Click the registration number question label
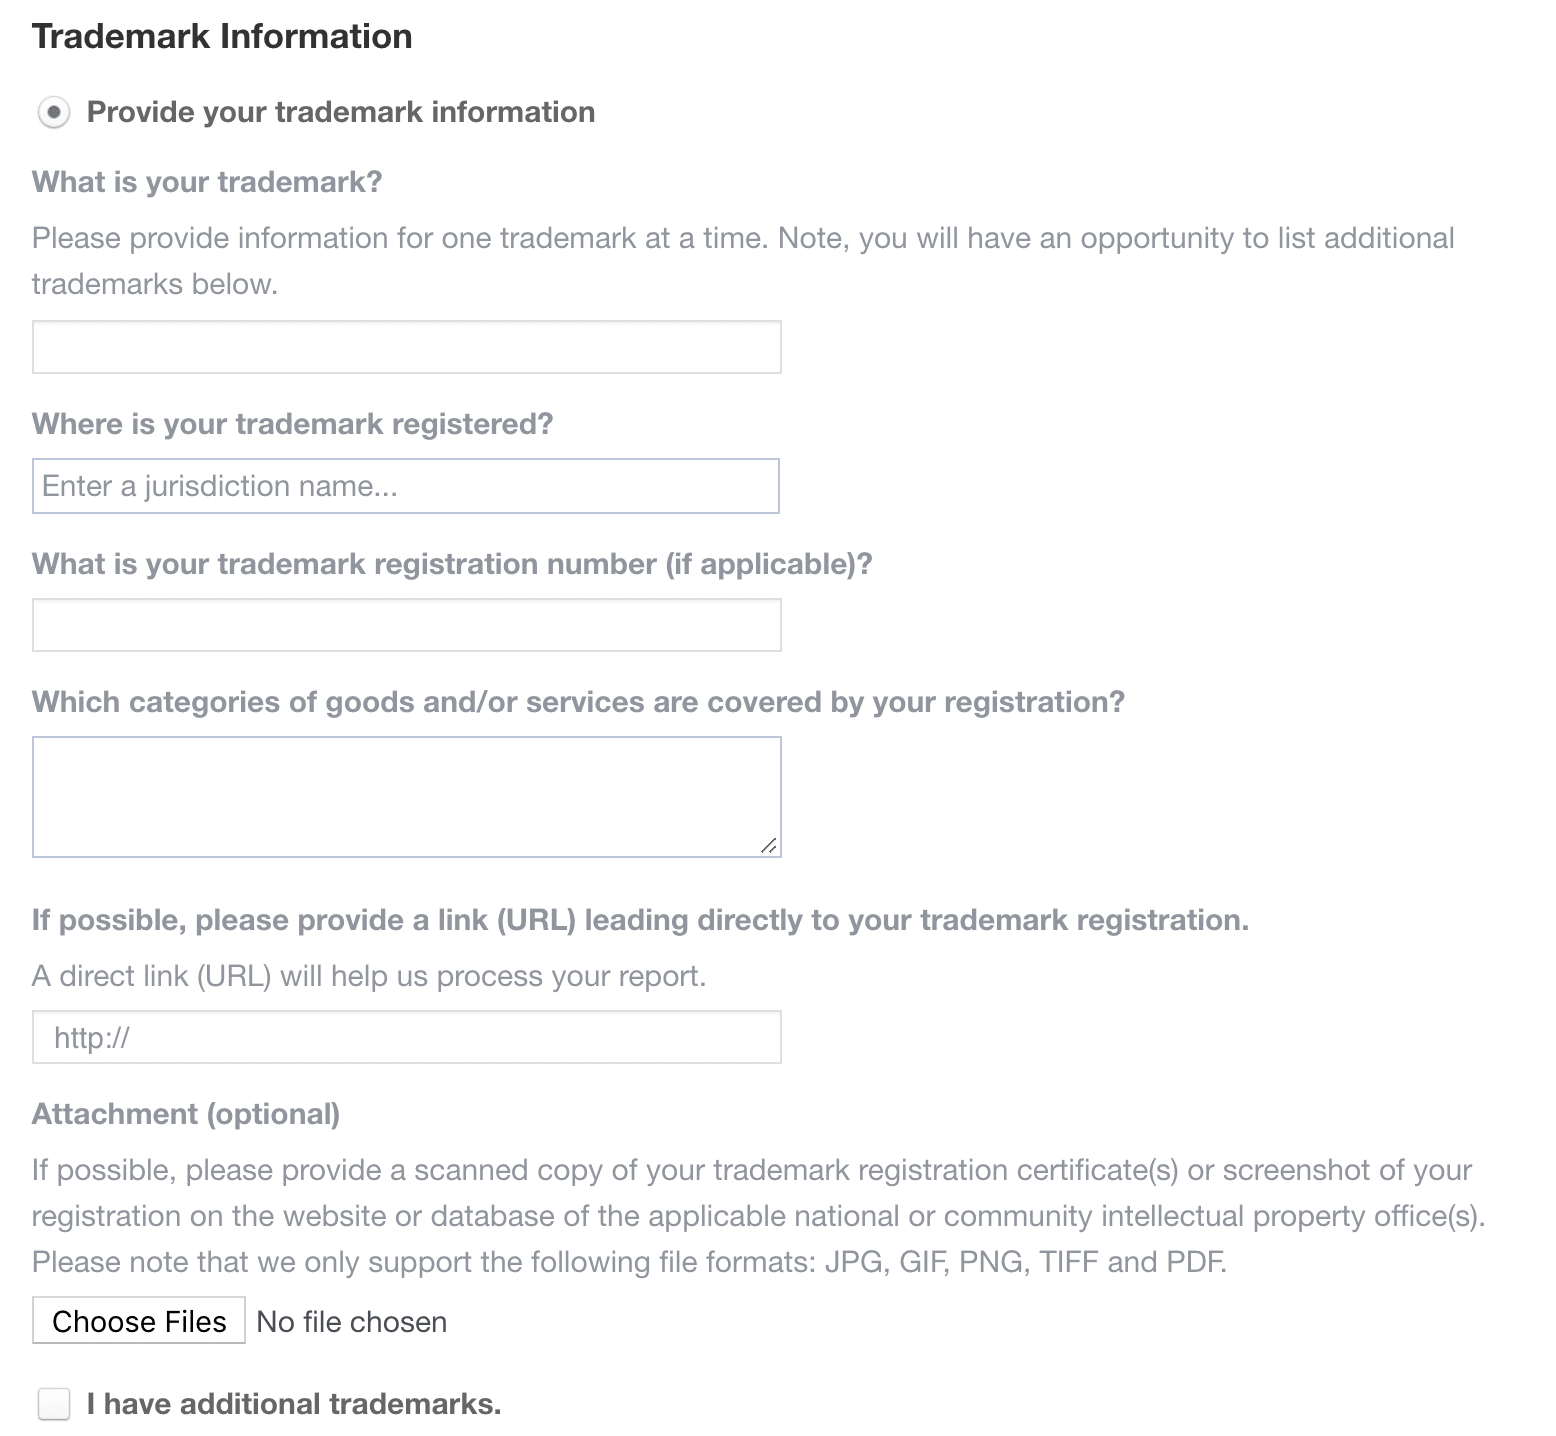1556x1436 pixels. pos(452,563)
